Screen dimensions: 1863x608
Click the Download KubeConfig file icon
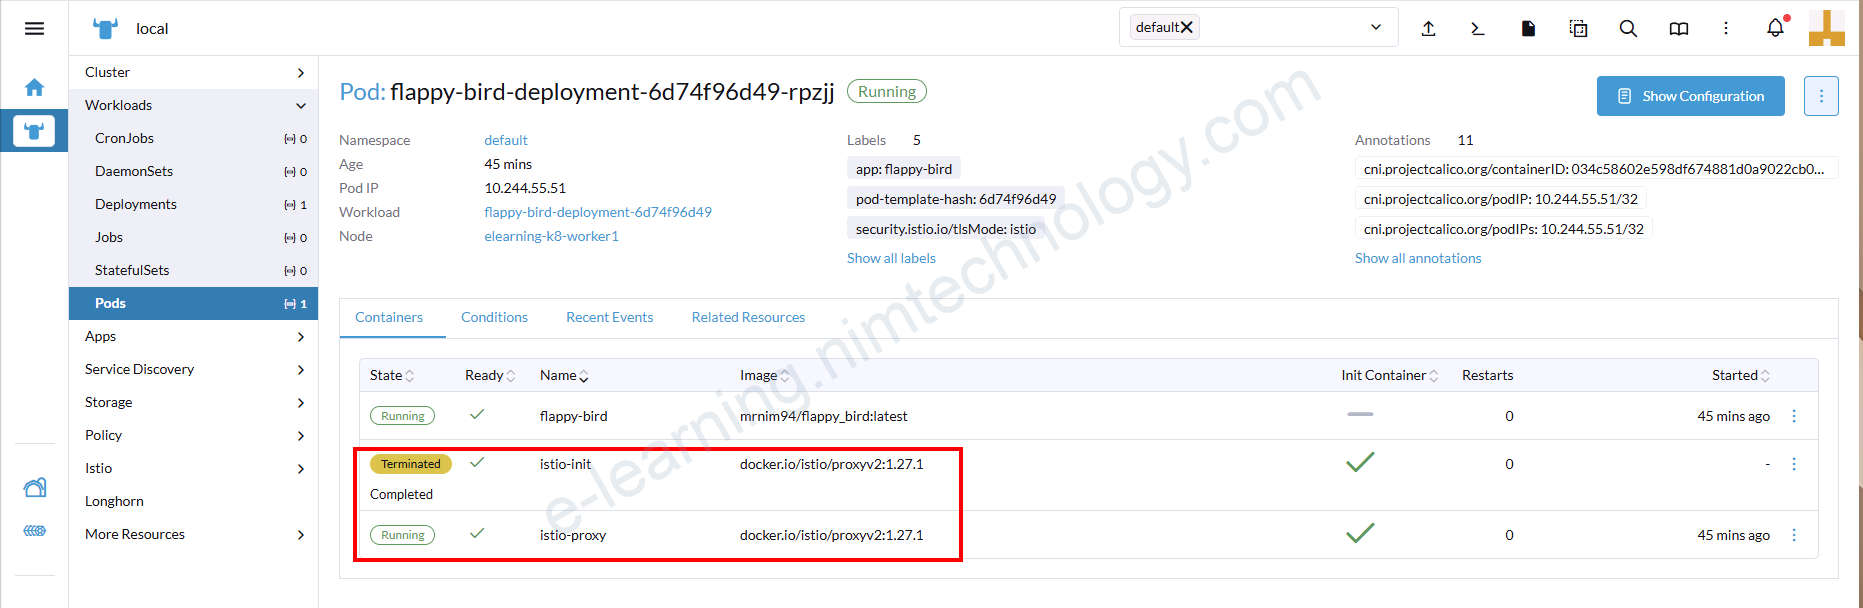(x=1527, y=28)
